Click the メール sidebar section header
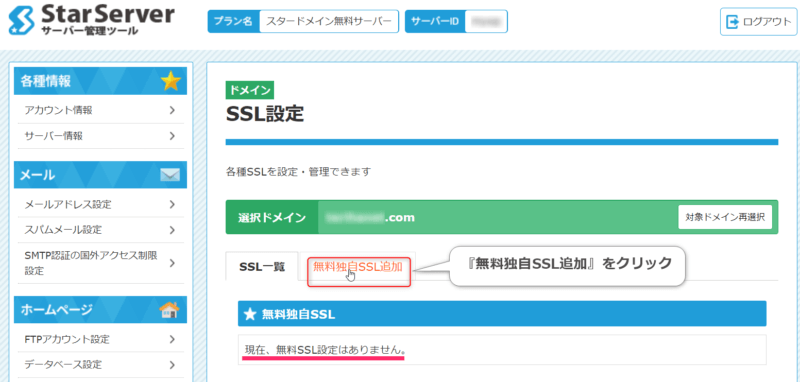800x382 pixels. coord(101,175)
